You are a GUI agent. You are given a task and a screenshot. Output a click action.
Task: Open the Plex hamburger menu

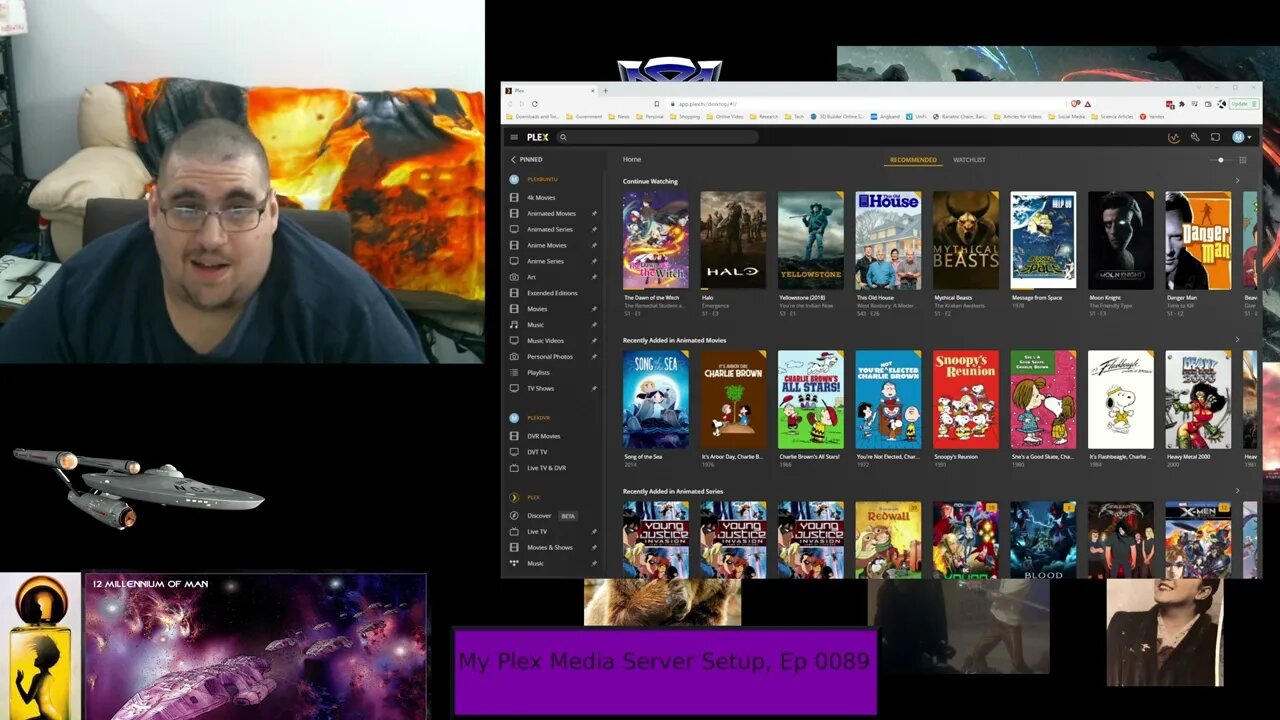[514, 137]
